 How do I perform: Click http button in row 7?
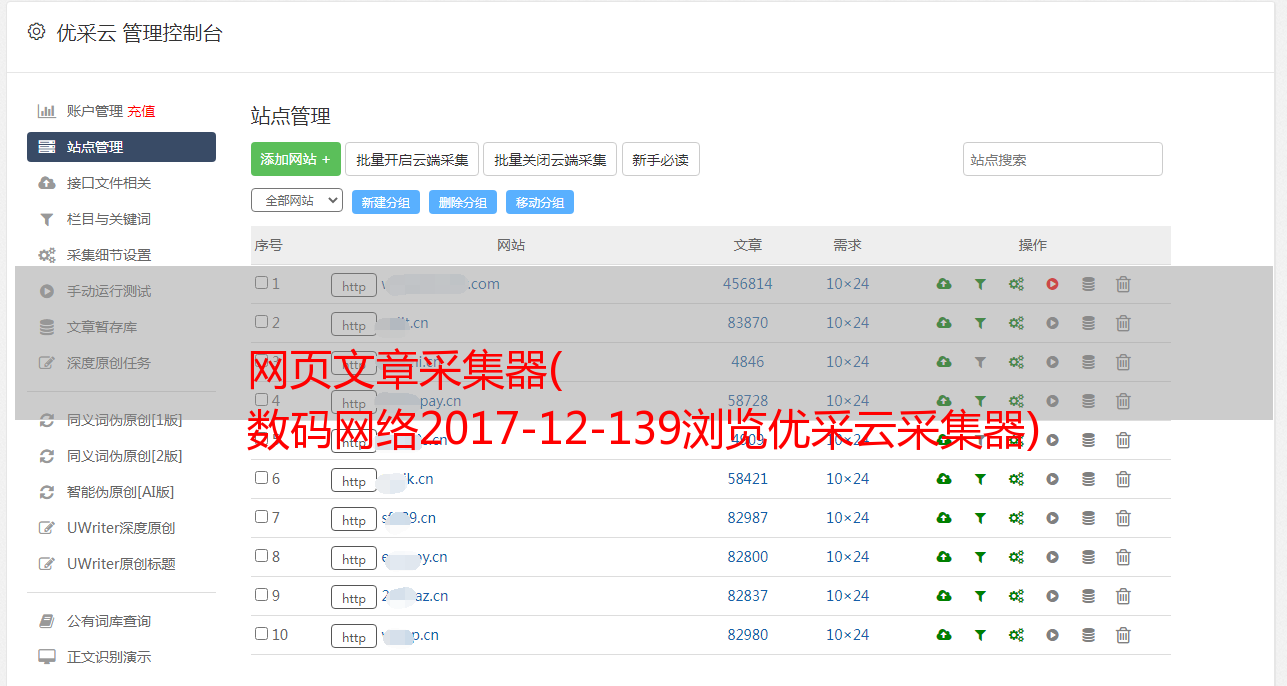pyautogui.click(x=354, y=519)
